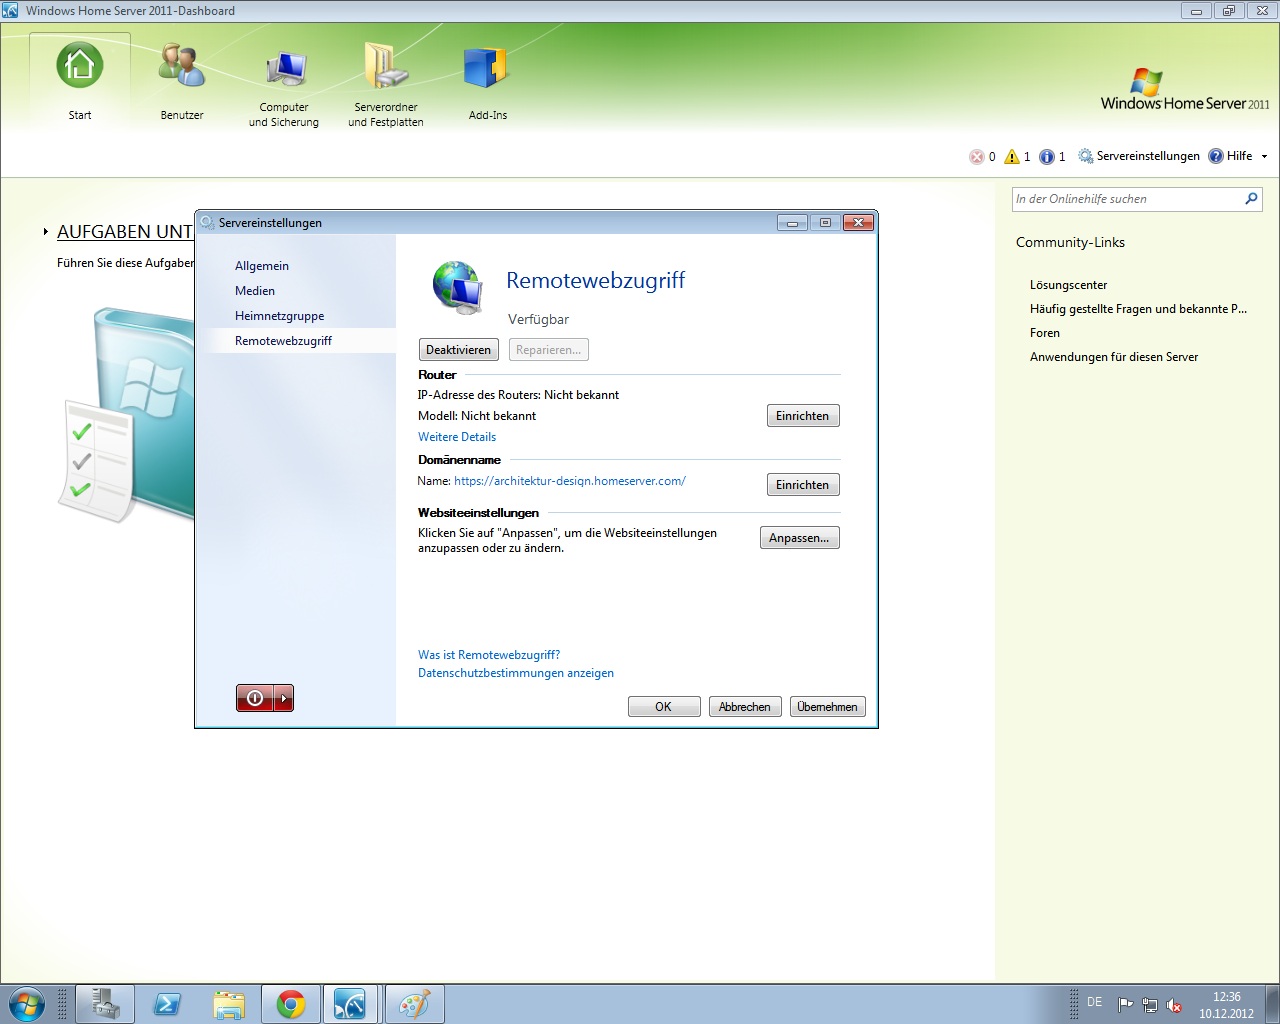Open the Weitere Details link

click(457, 437)
